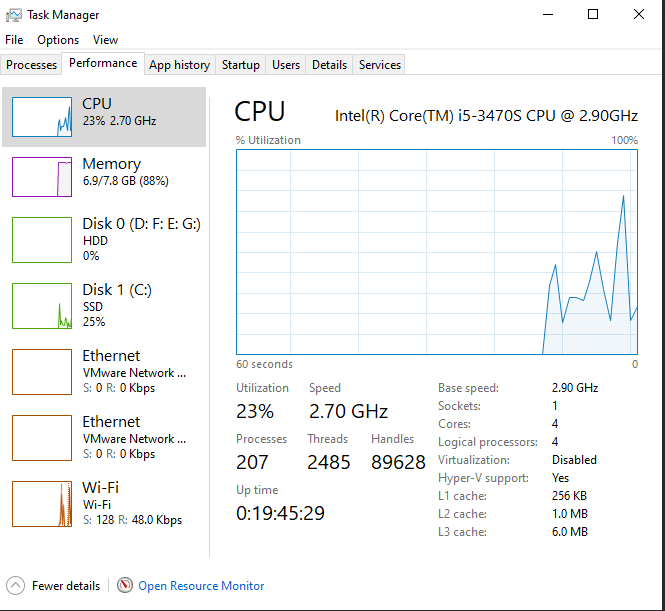Open the Options menu
The width and height of the screenshot is (665, 611).
tap(58, 40)
